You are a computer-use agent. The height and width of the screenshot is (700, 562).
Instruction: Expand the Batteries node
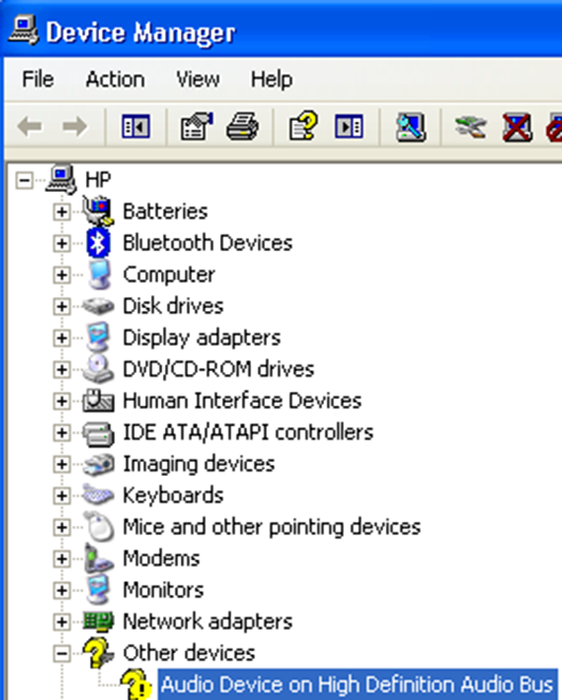62,212
